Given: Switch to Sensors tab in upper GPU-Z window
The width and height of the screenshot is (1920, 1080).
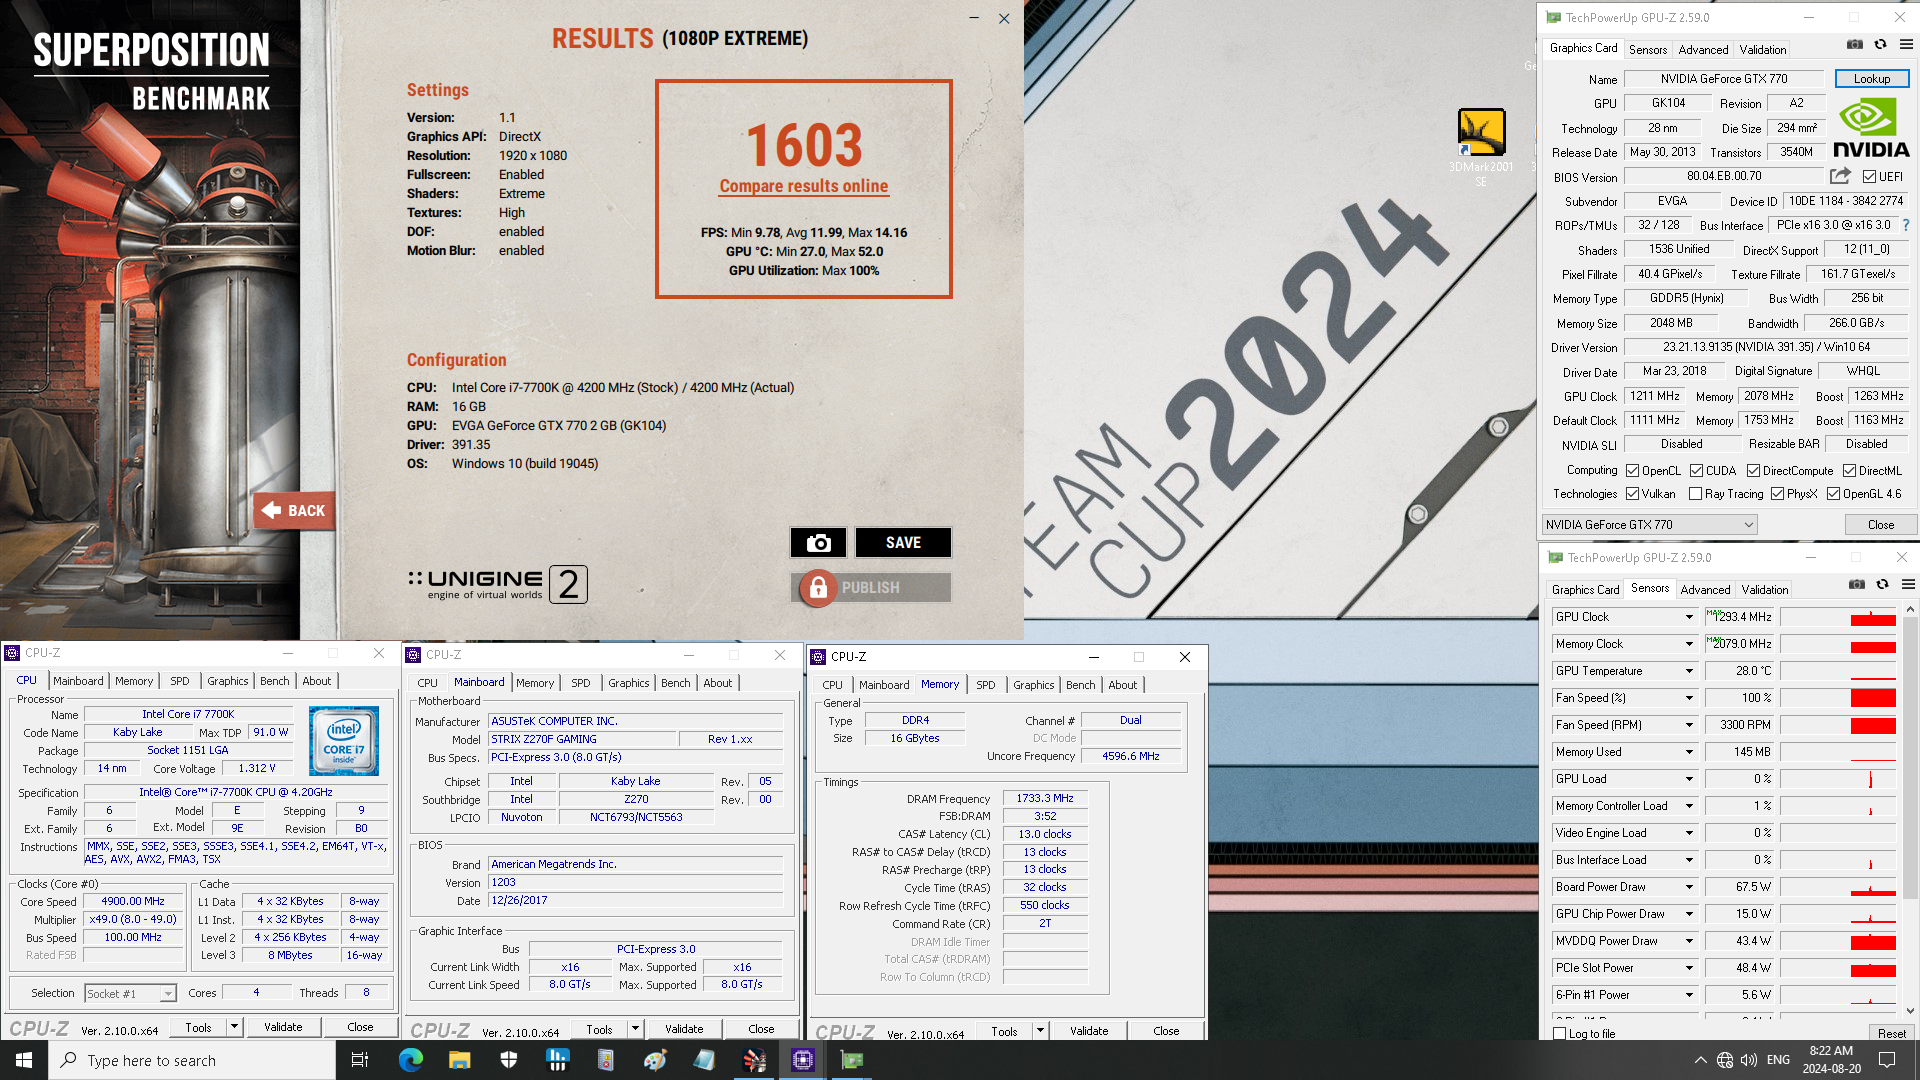Looking at the screenshot, I should coord(1648,49).
